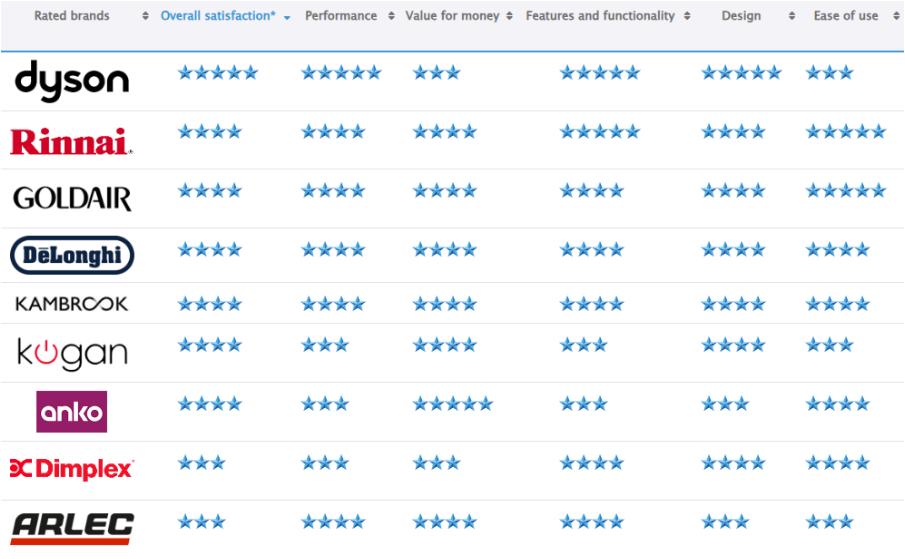Screen dimensions: 905x559
Task: Click Dyson's ease of use stars
Action: tap(829, 73)
